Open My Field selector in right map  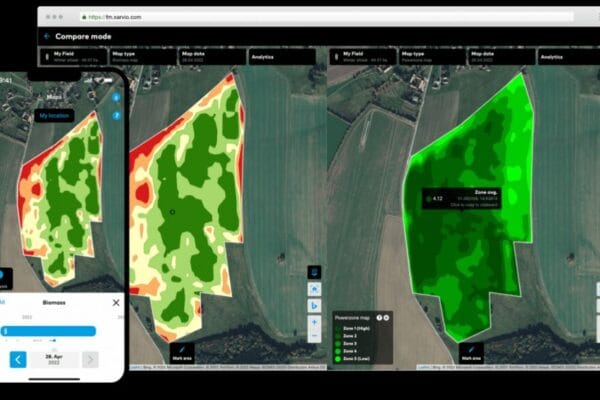[x=363, y=57]
